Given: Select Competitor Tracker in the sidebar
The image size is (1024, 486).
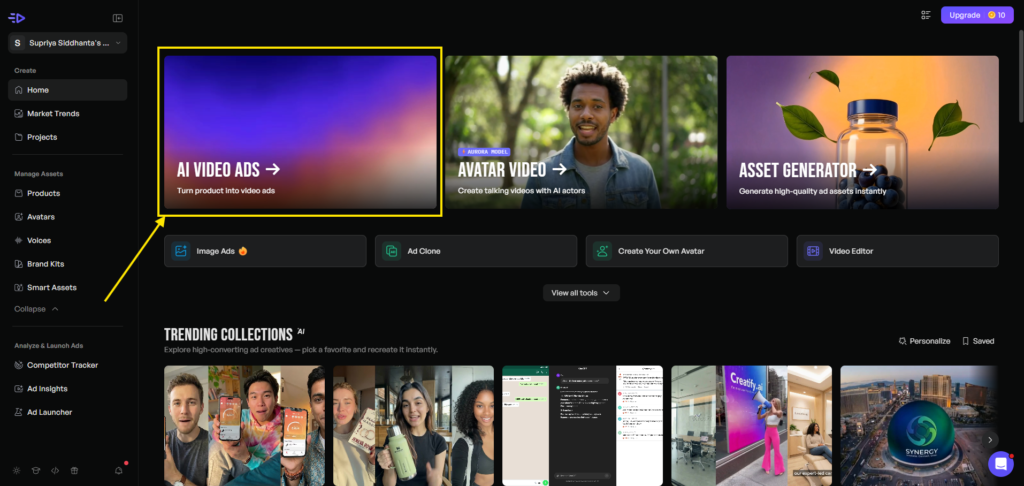Looking at the screenshot, I should [62, 365].
